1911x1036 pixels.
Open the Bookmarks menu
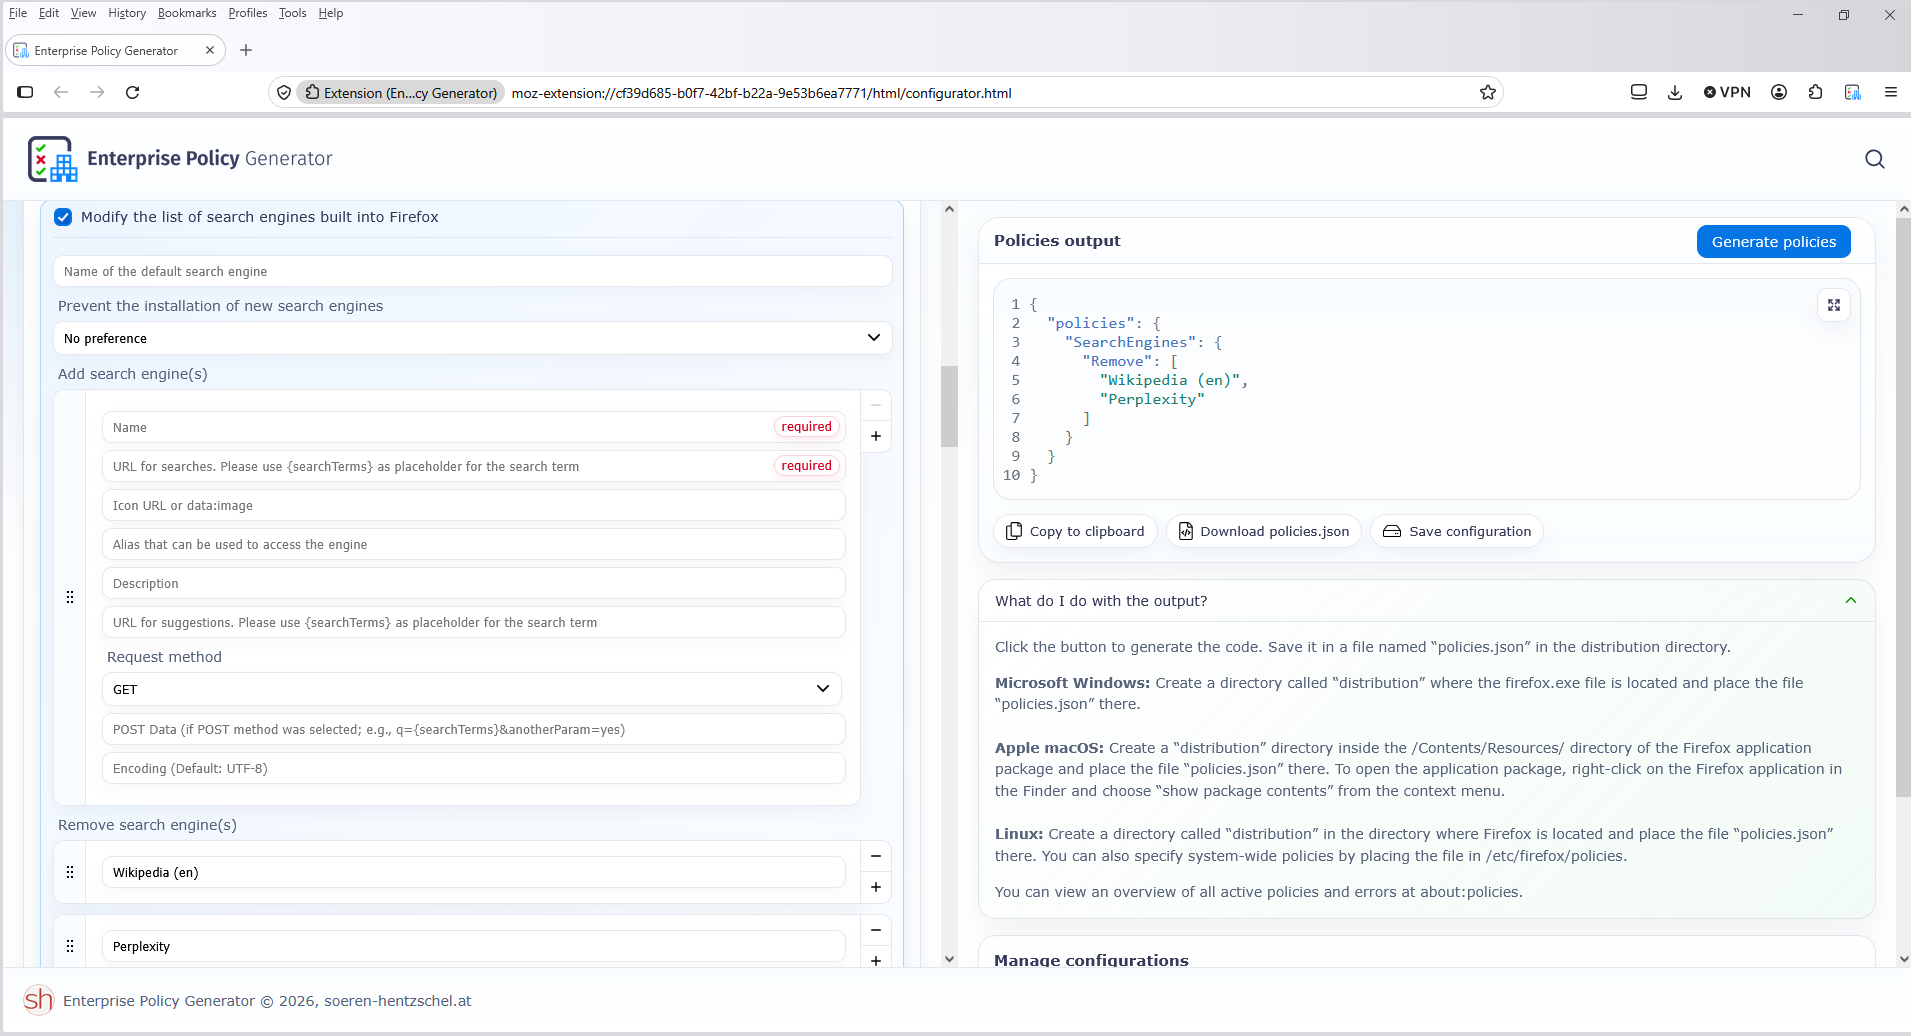click(187, 13)
